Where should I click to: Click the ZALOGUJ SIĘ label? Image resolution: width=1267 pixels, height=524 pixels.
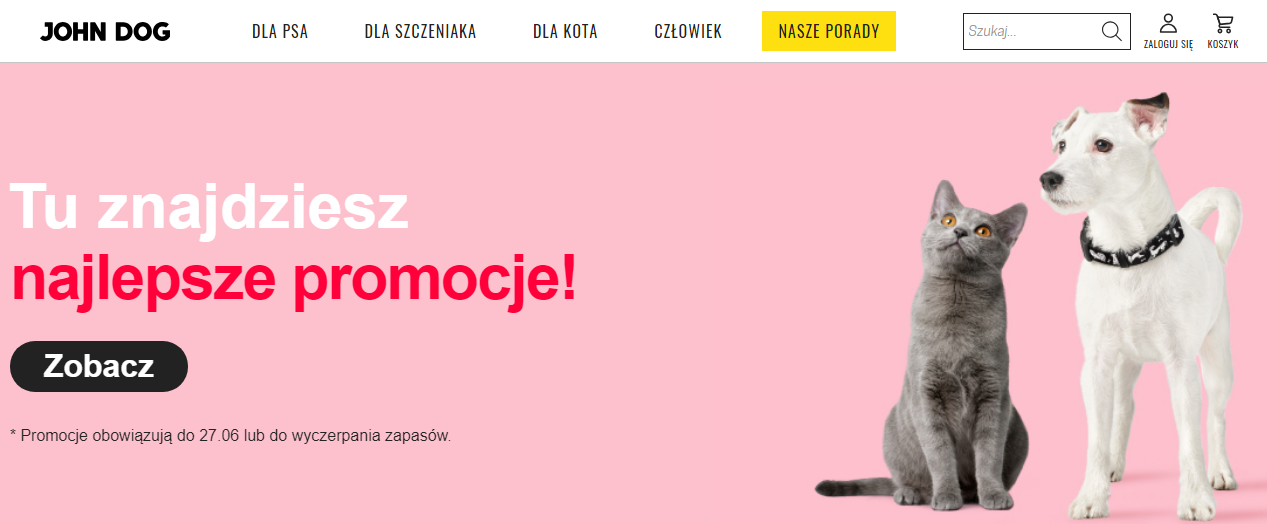[1168, 45]
